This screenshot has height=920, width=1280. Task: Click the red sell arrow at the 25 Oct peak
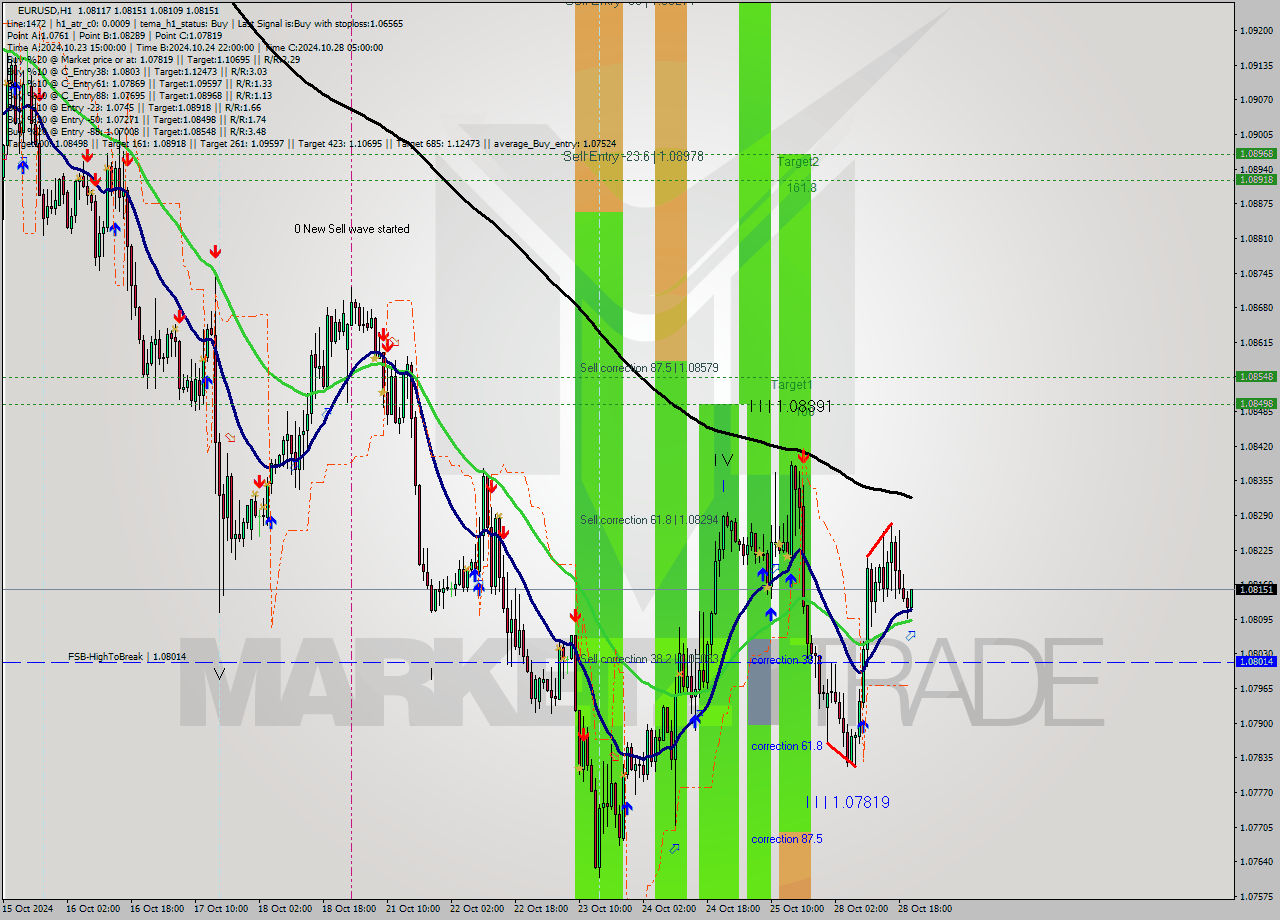(x=803, y=456)
